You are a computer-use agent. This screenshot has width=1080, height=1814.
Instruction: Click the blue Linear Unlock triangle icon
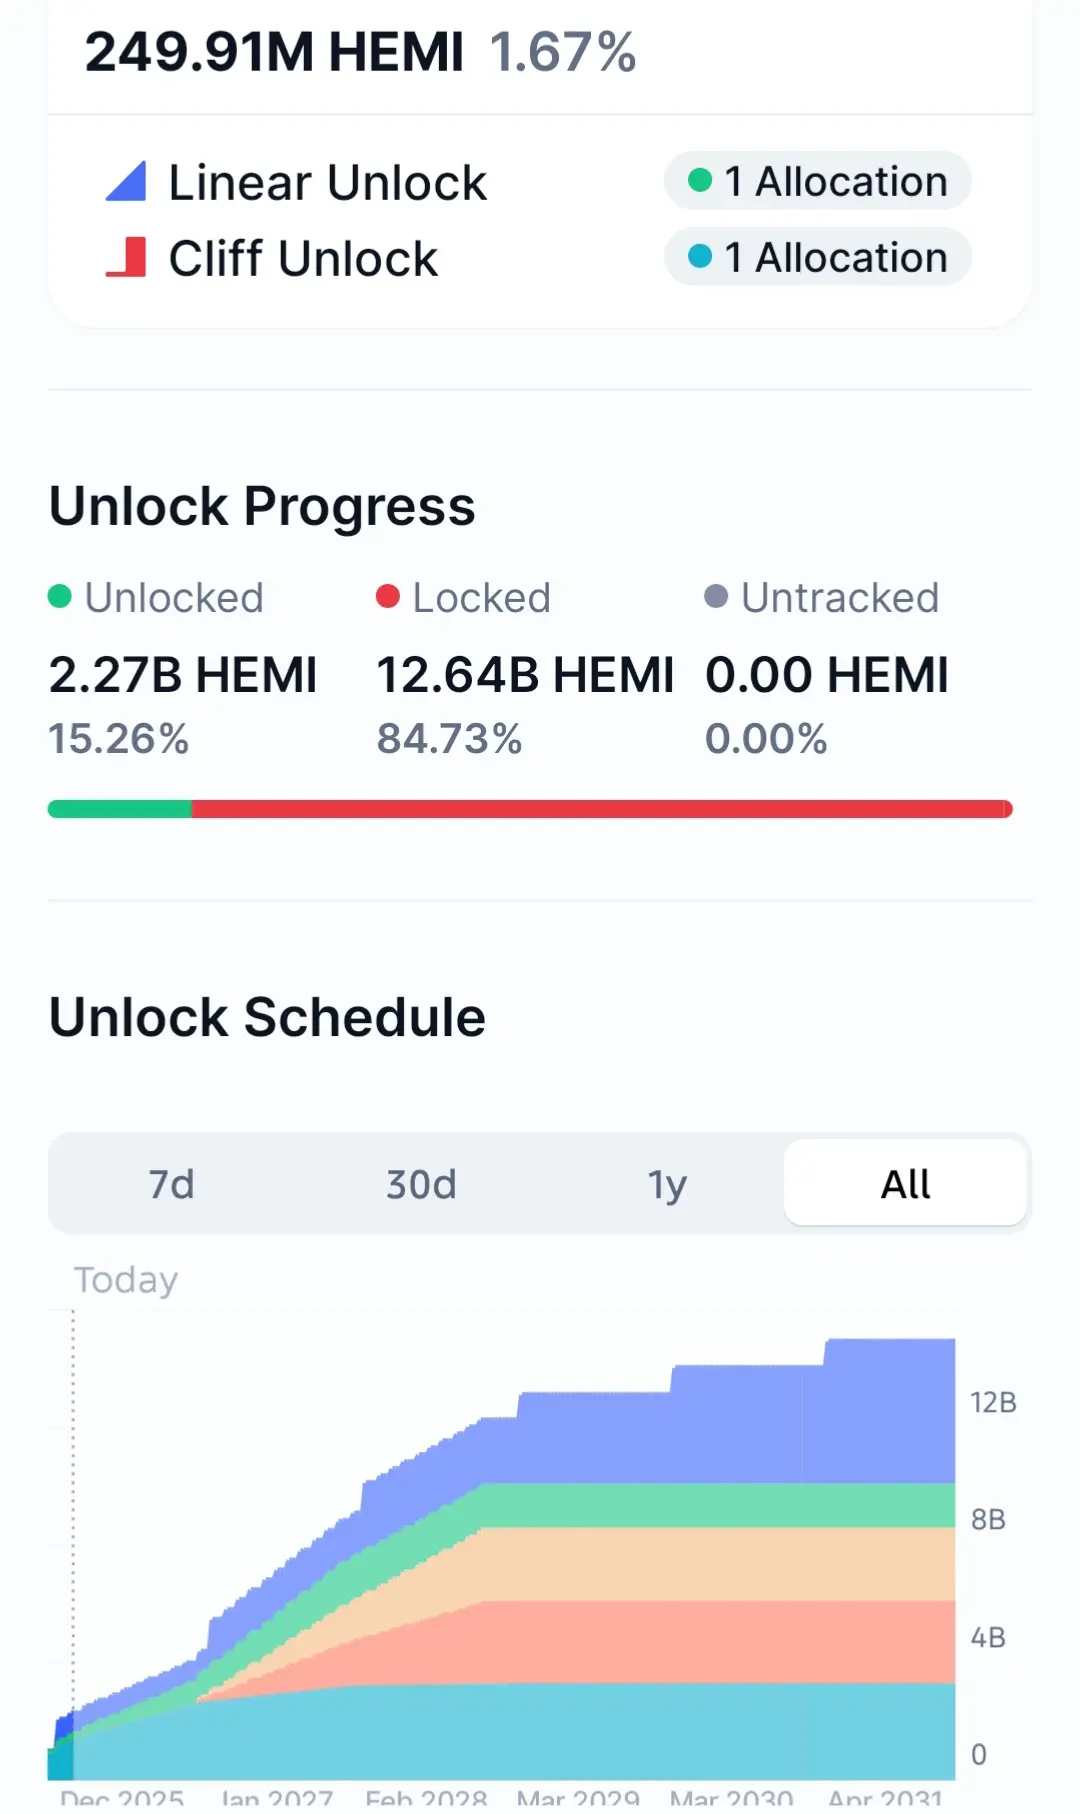click(126, 181)
